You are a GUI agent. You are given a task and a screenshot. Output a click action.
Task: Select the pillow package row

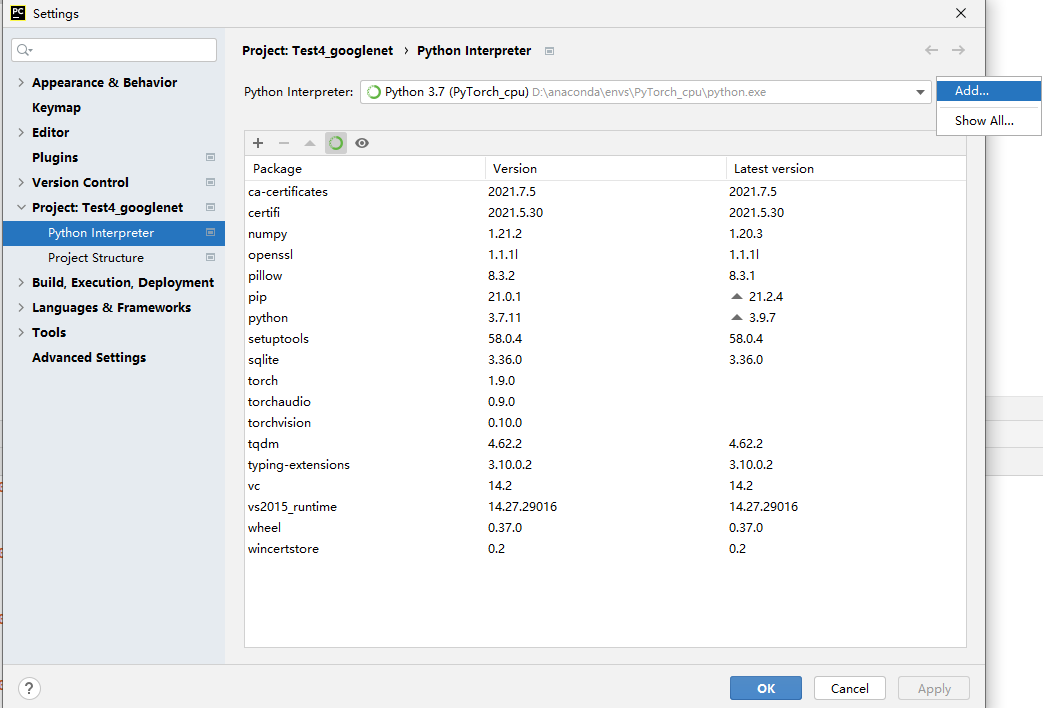coord(605,275)
